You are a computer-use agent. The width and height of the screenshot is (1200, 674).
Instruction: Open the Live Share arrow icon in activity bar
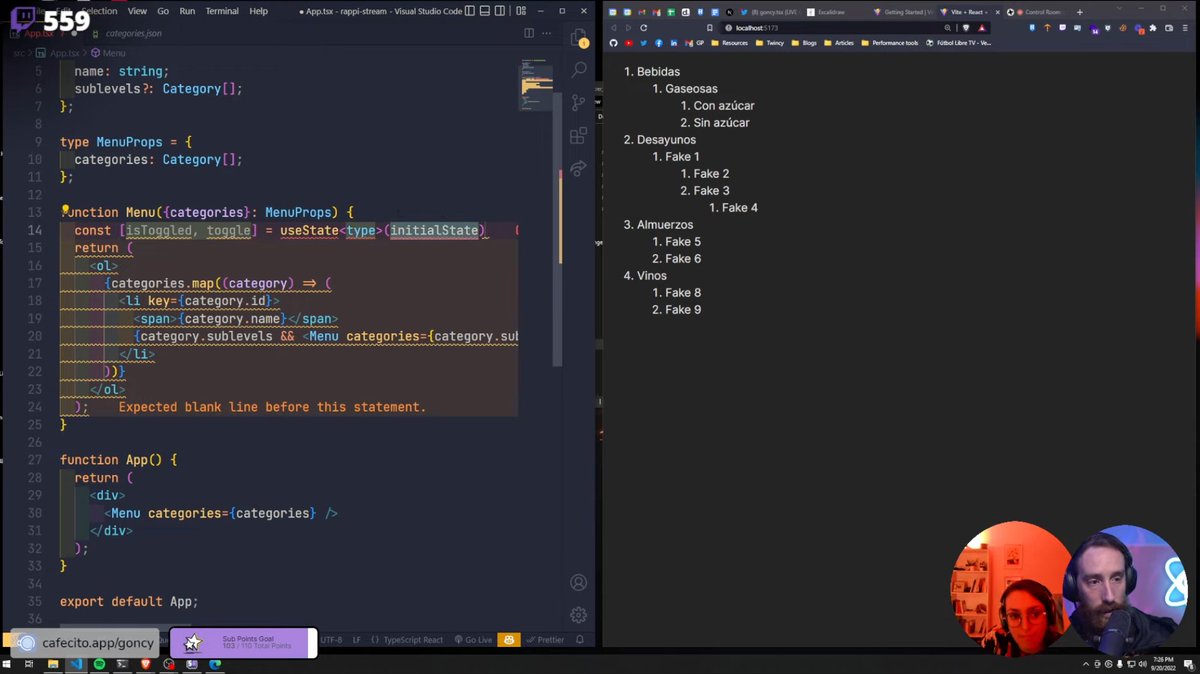point(578,168)
